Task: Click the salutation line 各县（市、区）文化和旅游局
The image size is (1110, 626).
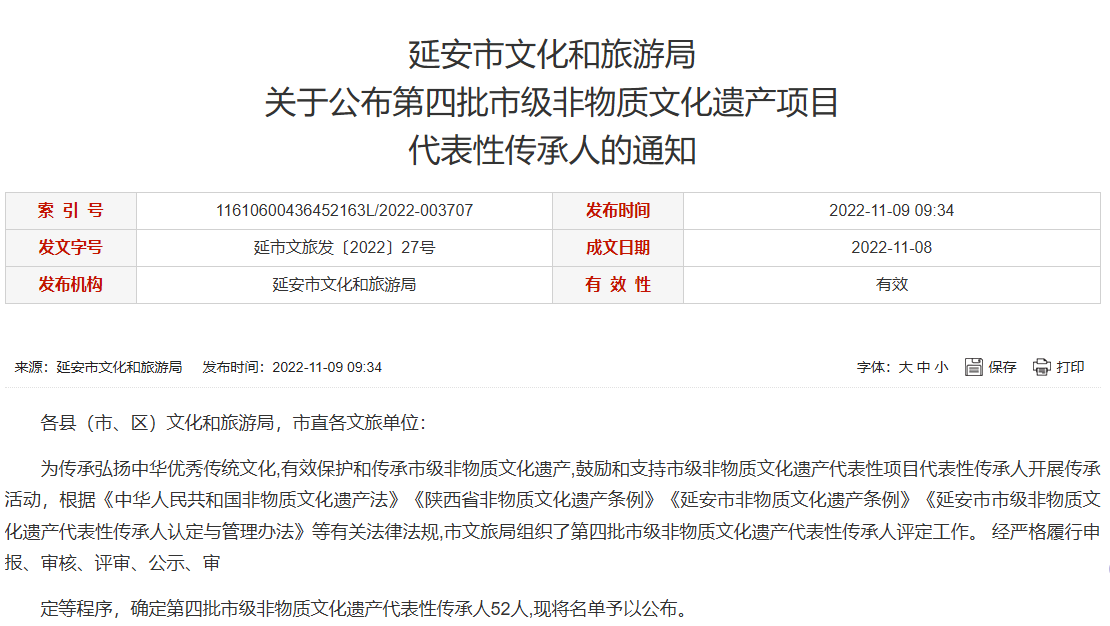Action: [x=232, y=423]
